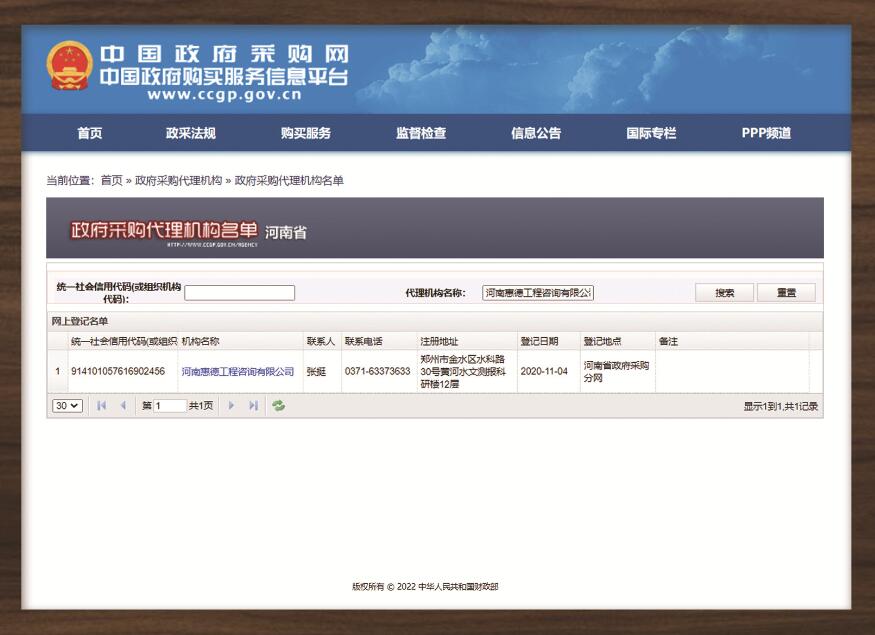Open 政府采购代理机构 breadcrumb link

point(179,180)
